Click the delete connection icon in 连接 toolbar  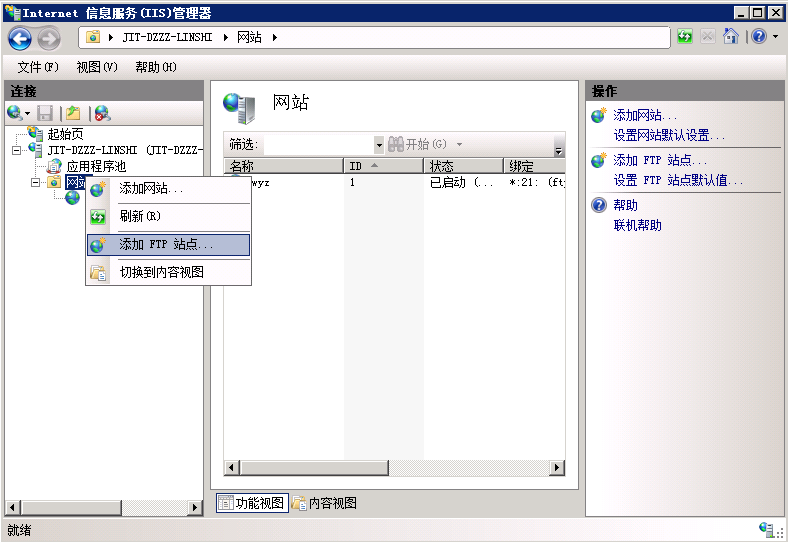point(102,114)
